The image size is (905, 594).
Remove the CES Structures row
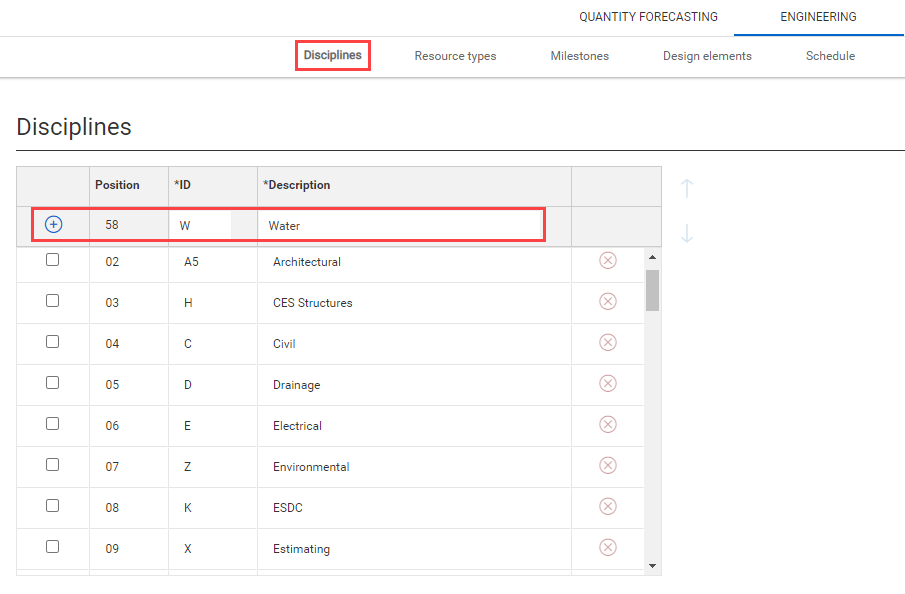click(x=608, y=301)
